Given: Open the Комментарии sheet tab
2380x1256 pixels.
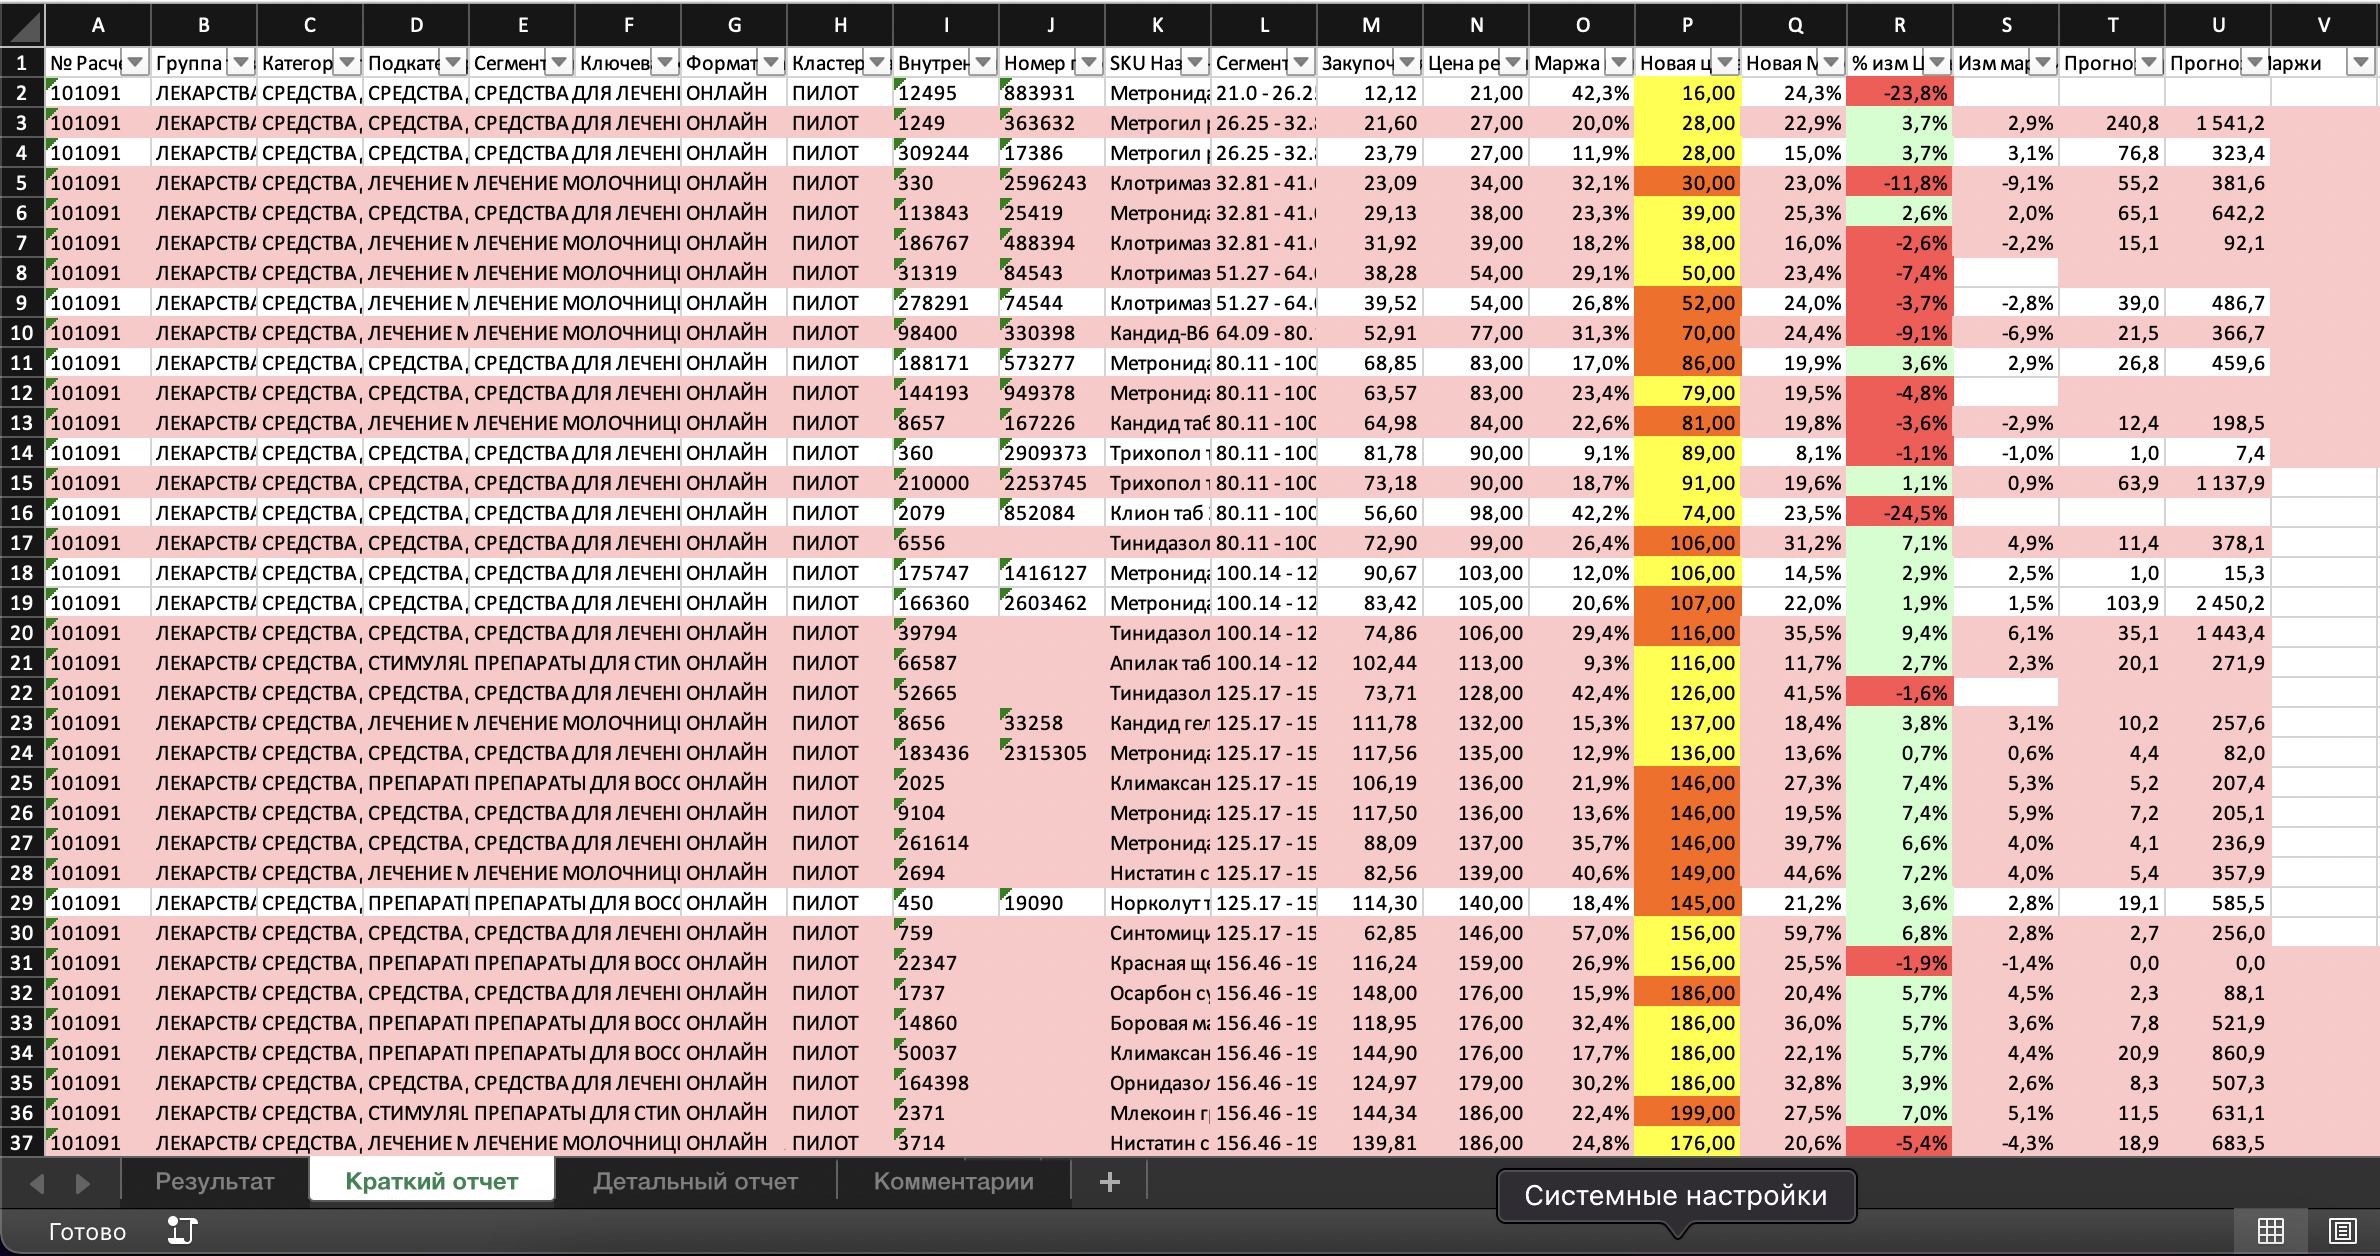Looking at the screenshot, I should 953,1182.
